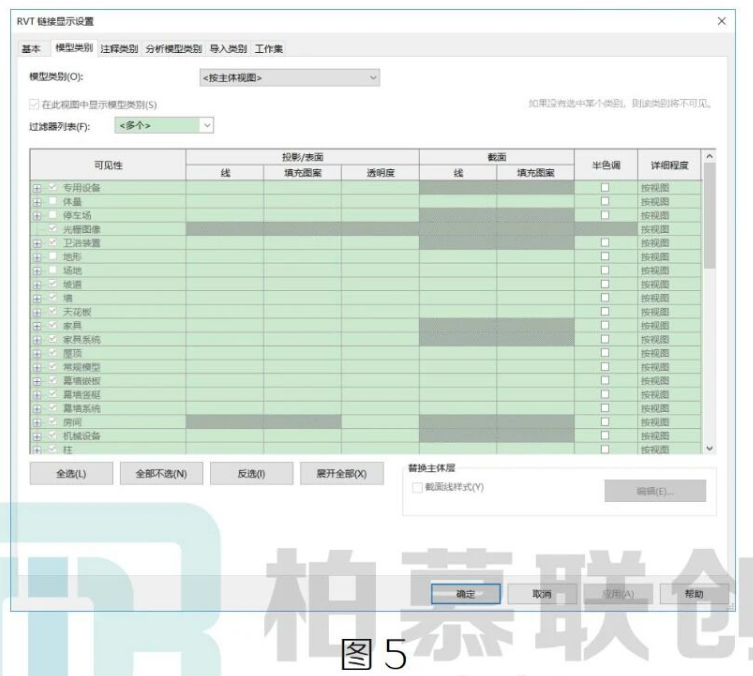Image resolution: width=753 pixels, height=676 pixels.
Task: Toggle visibility checkbox for 坡道
Action: [53, 284]
